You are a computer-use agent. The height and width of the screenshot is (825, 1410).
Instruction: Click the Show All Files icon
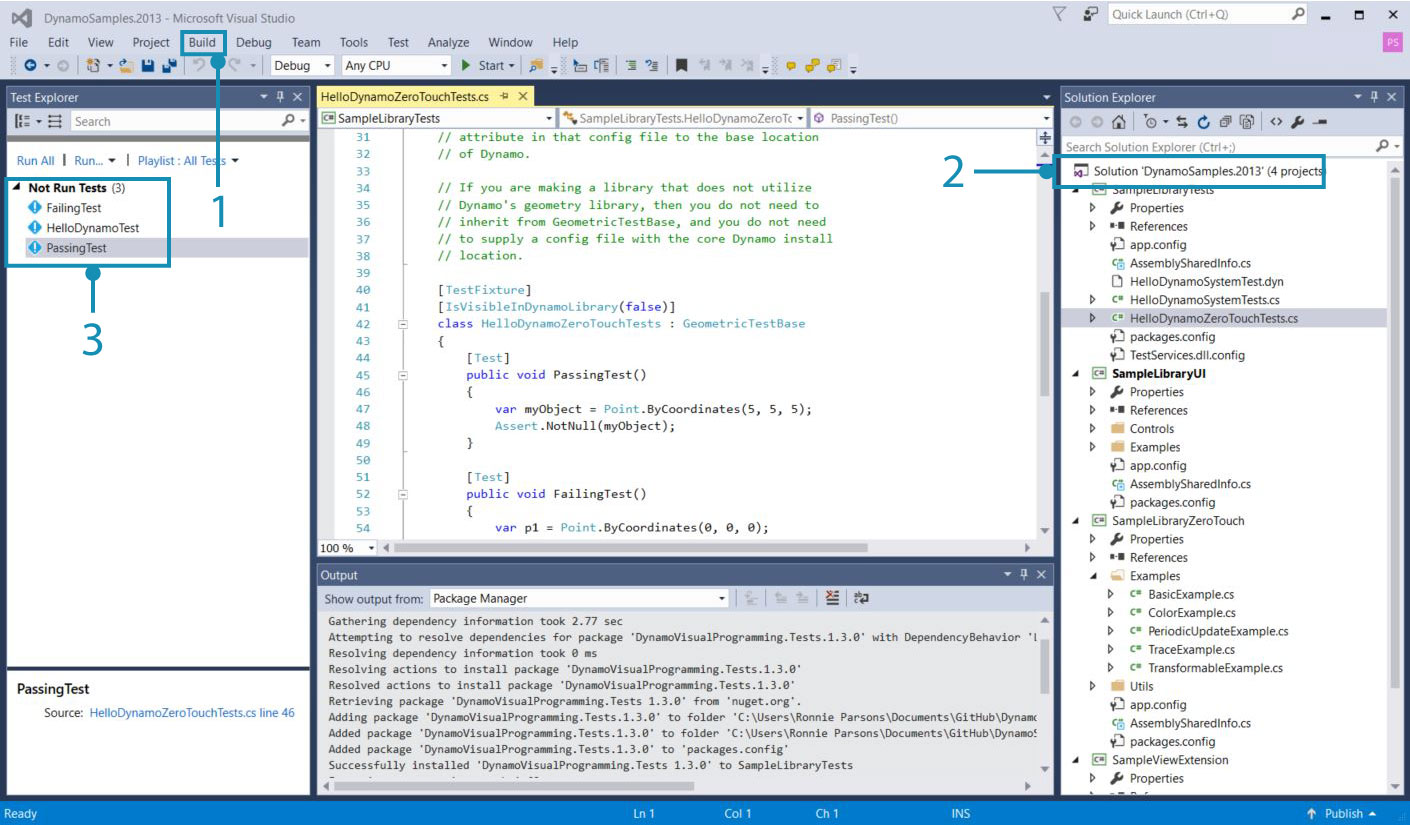(x=1247, y=122)
